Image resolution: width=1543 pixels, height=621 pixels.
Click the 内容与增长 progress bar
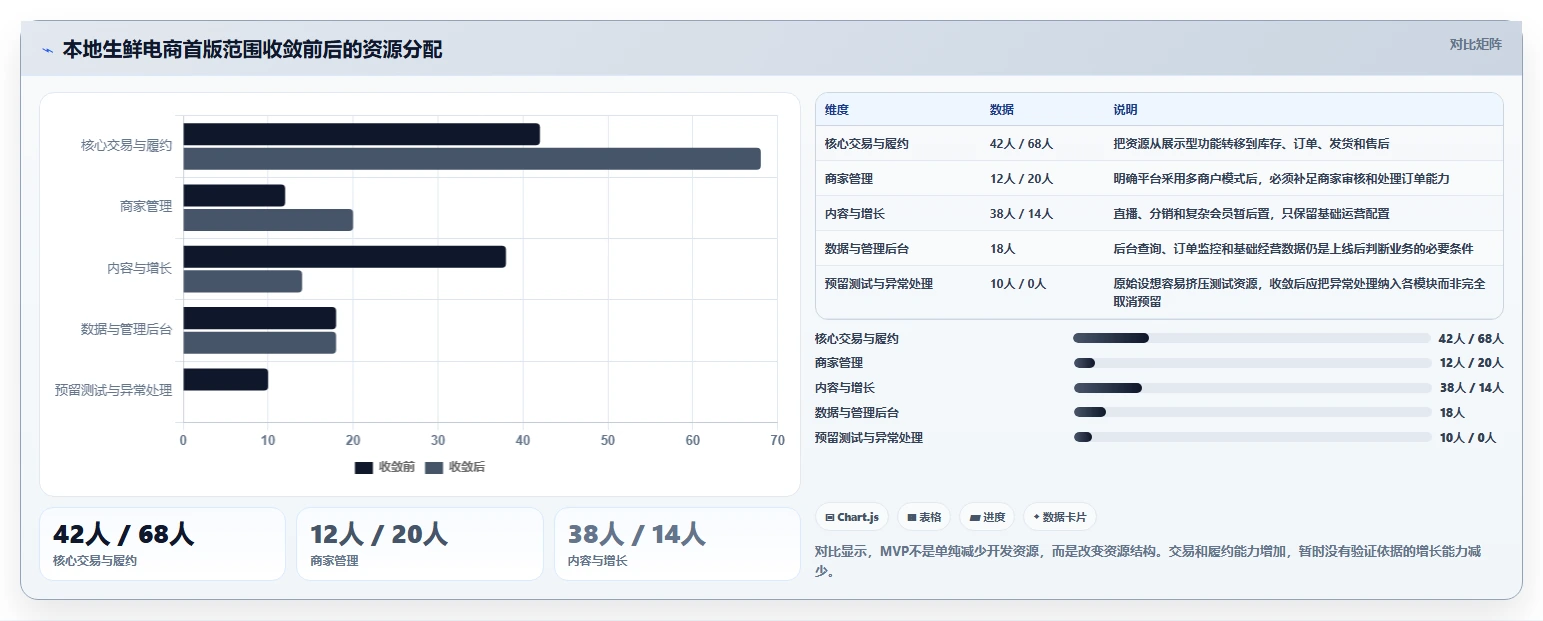pyautogui.click(x=1252, y=388)
